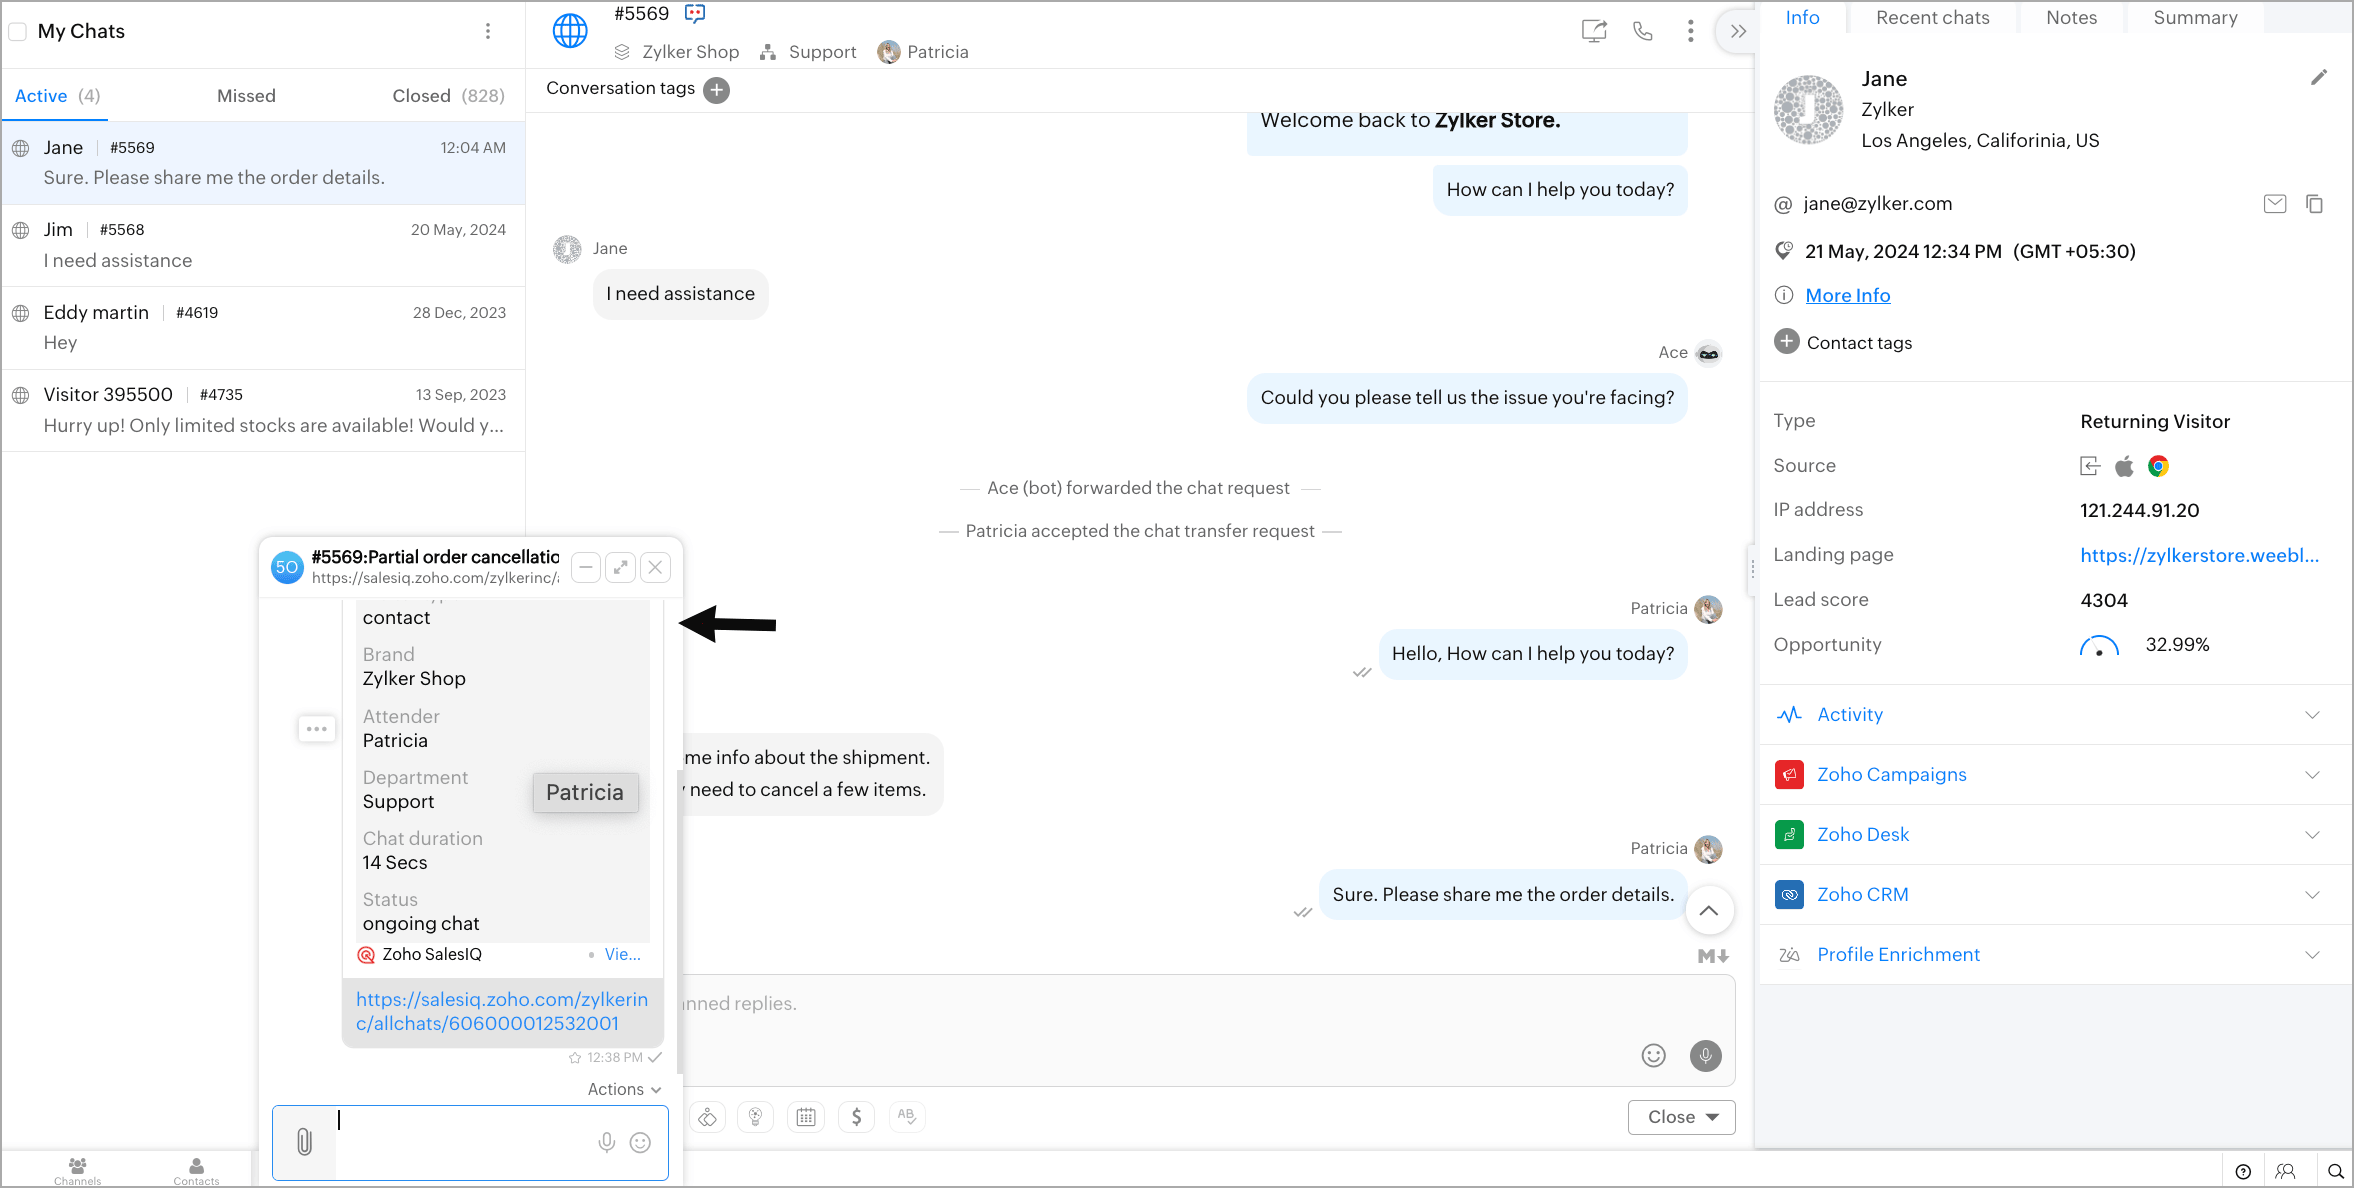Collapse the right info panel with double-chevron
2354x1188 pixels.
(1738, 31)
